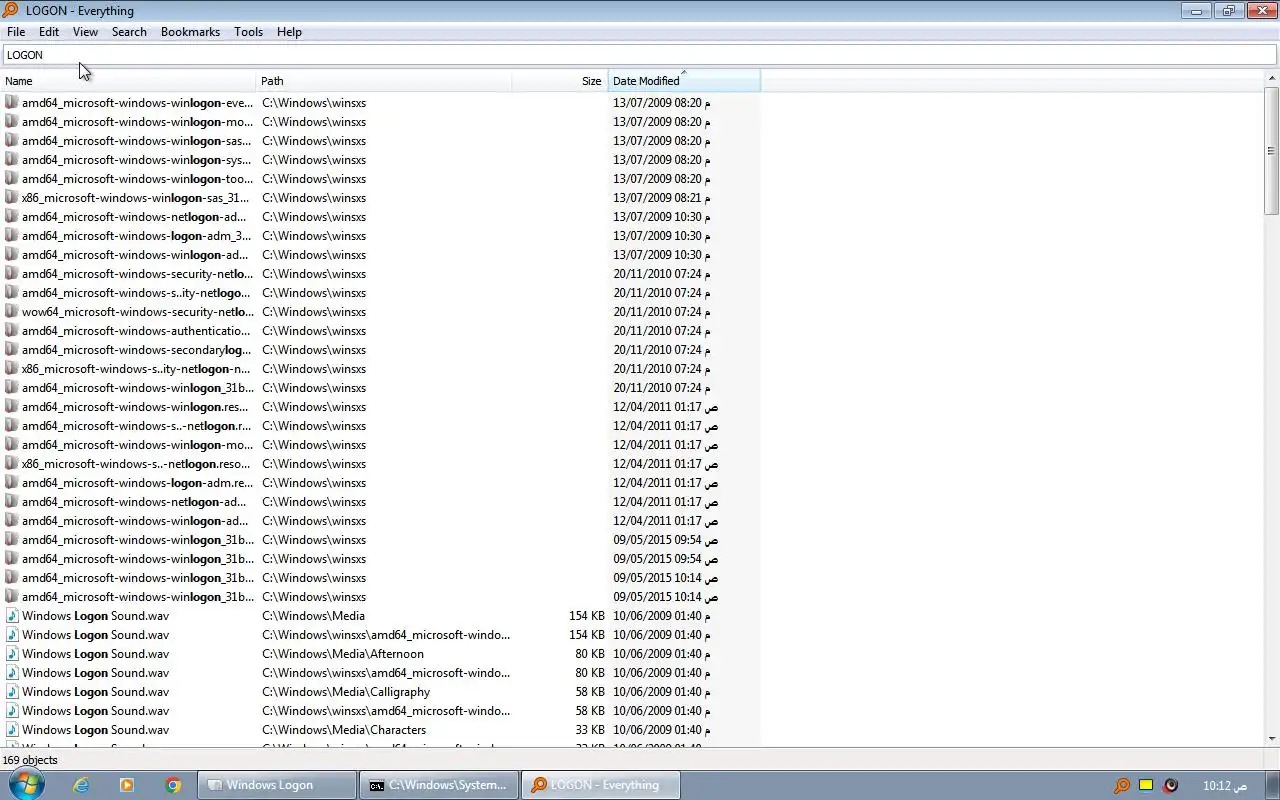Viewport: 1280px width, 800px height.
Task: Focus the LOGON search box
Action: coord(640,55)
